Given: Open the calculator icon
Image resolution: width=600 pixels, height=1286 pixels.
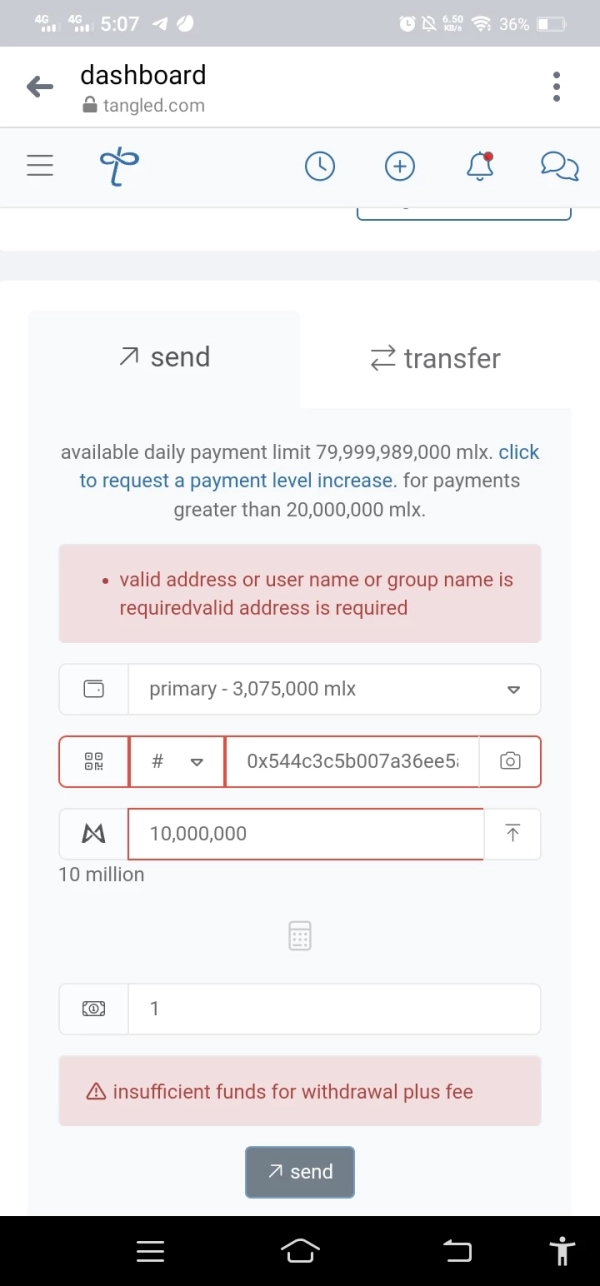Looking at the screenshot, I should [300, 936].
